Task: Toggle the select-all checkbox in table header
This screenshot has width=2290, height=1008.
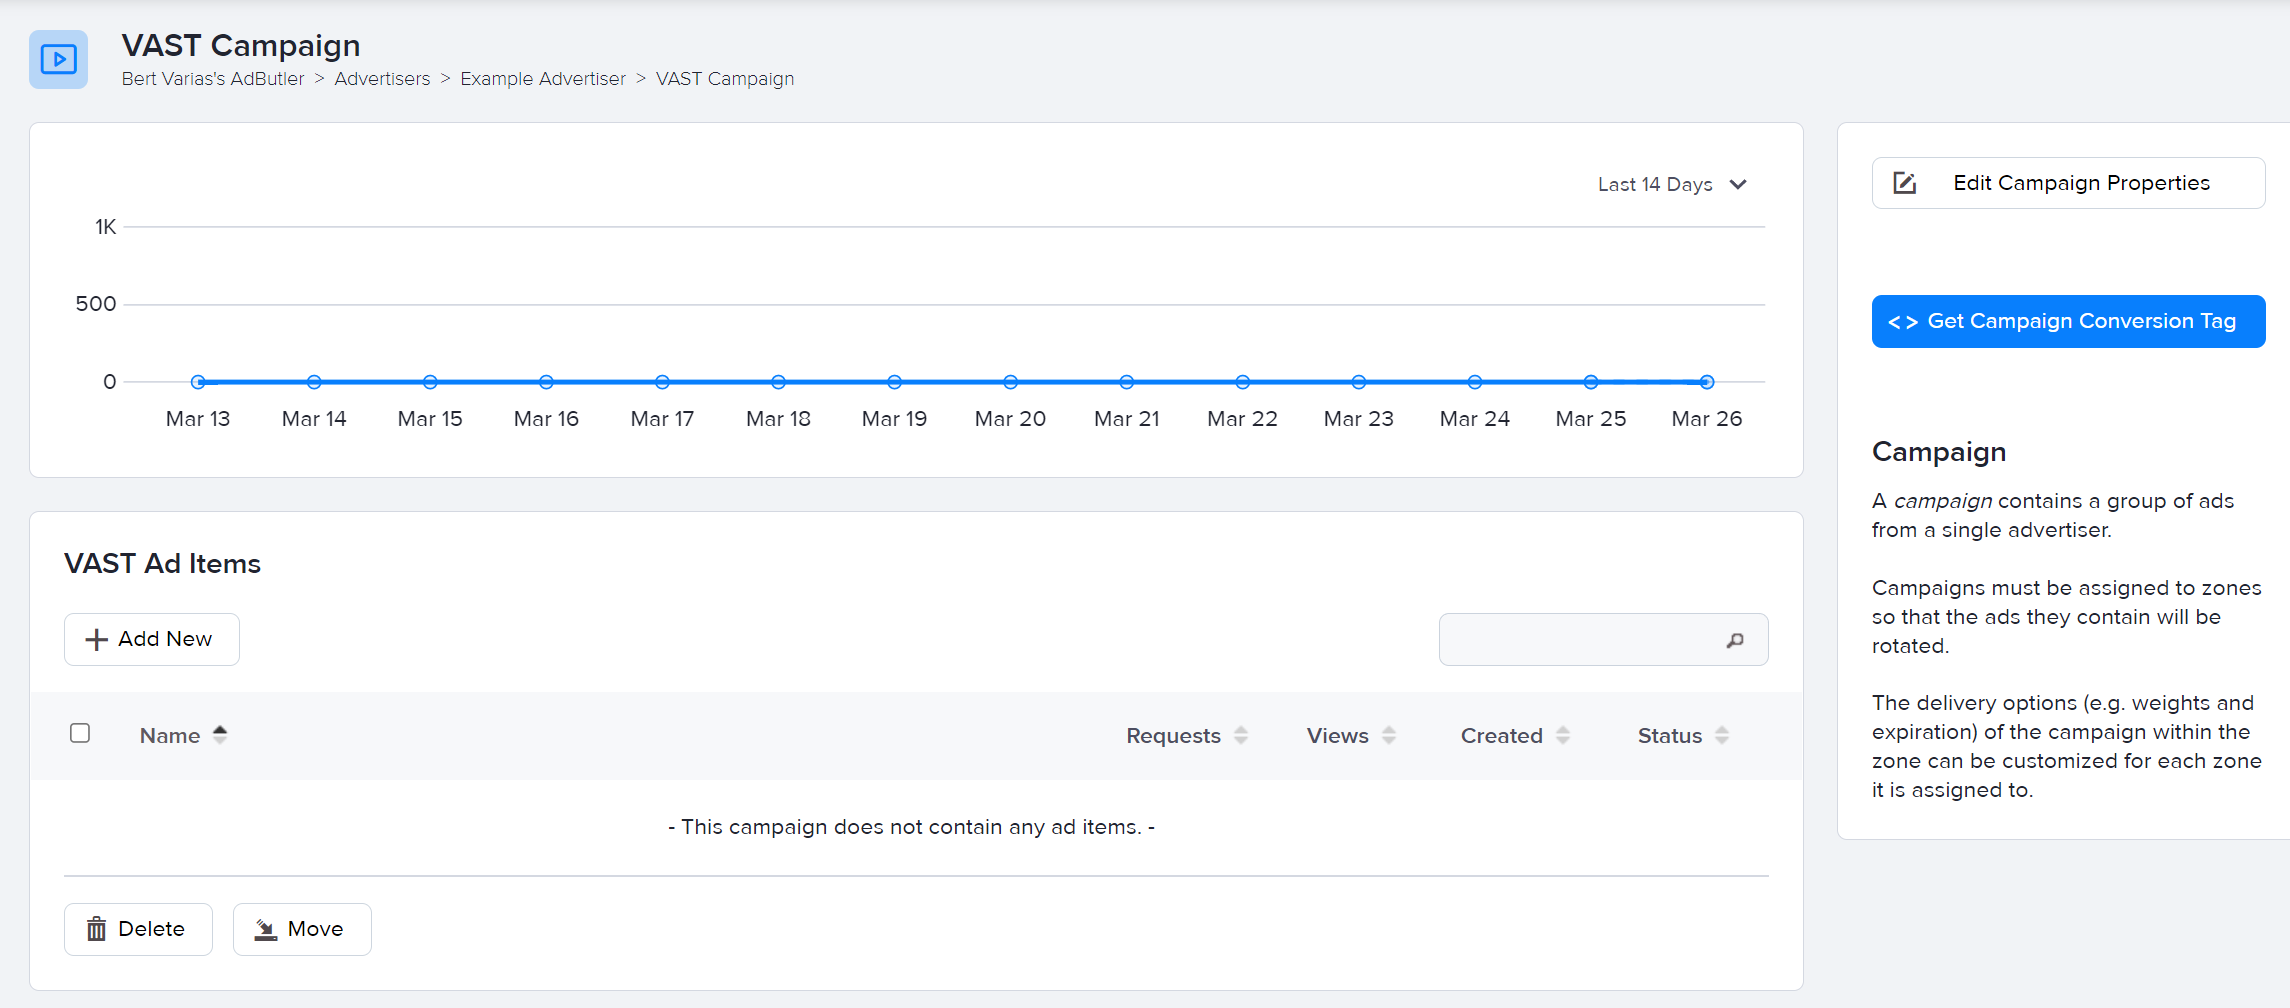Action: point(80,733)
